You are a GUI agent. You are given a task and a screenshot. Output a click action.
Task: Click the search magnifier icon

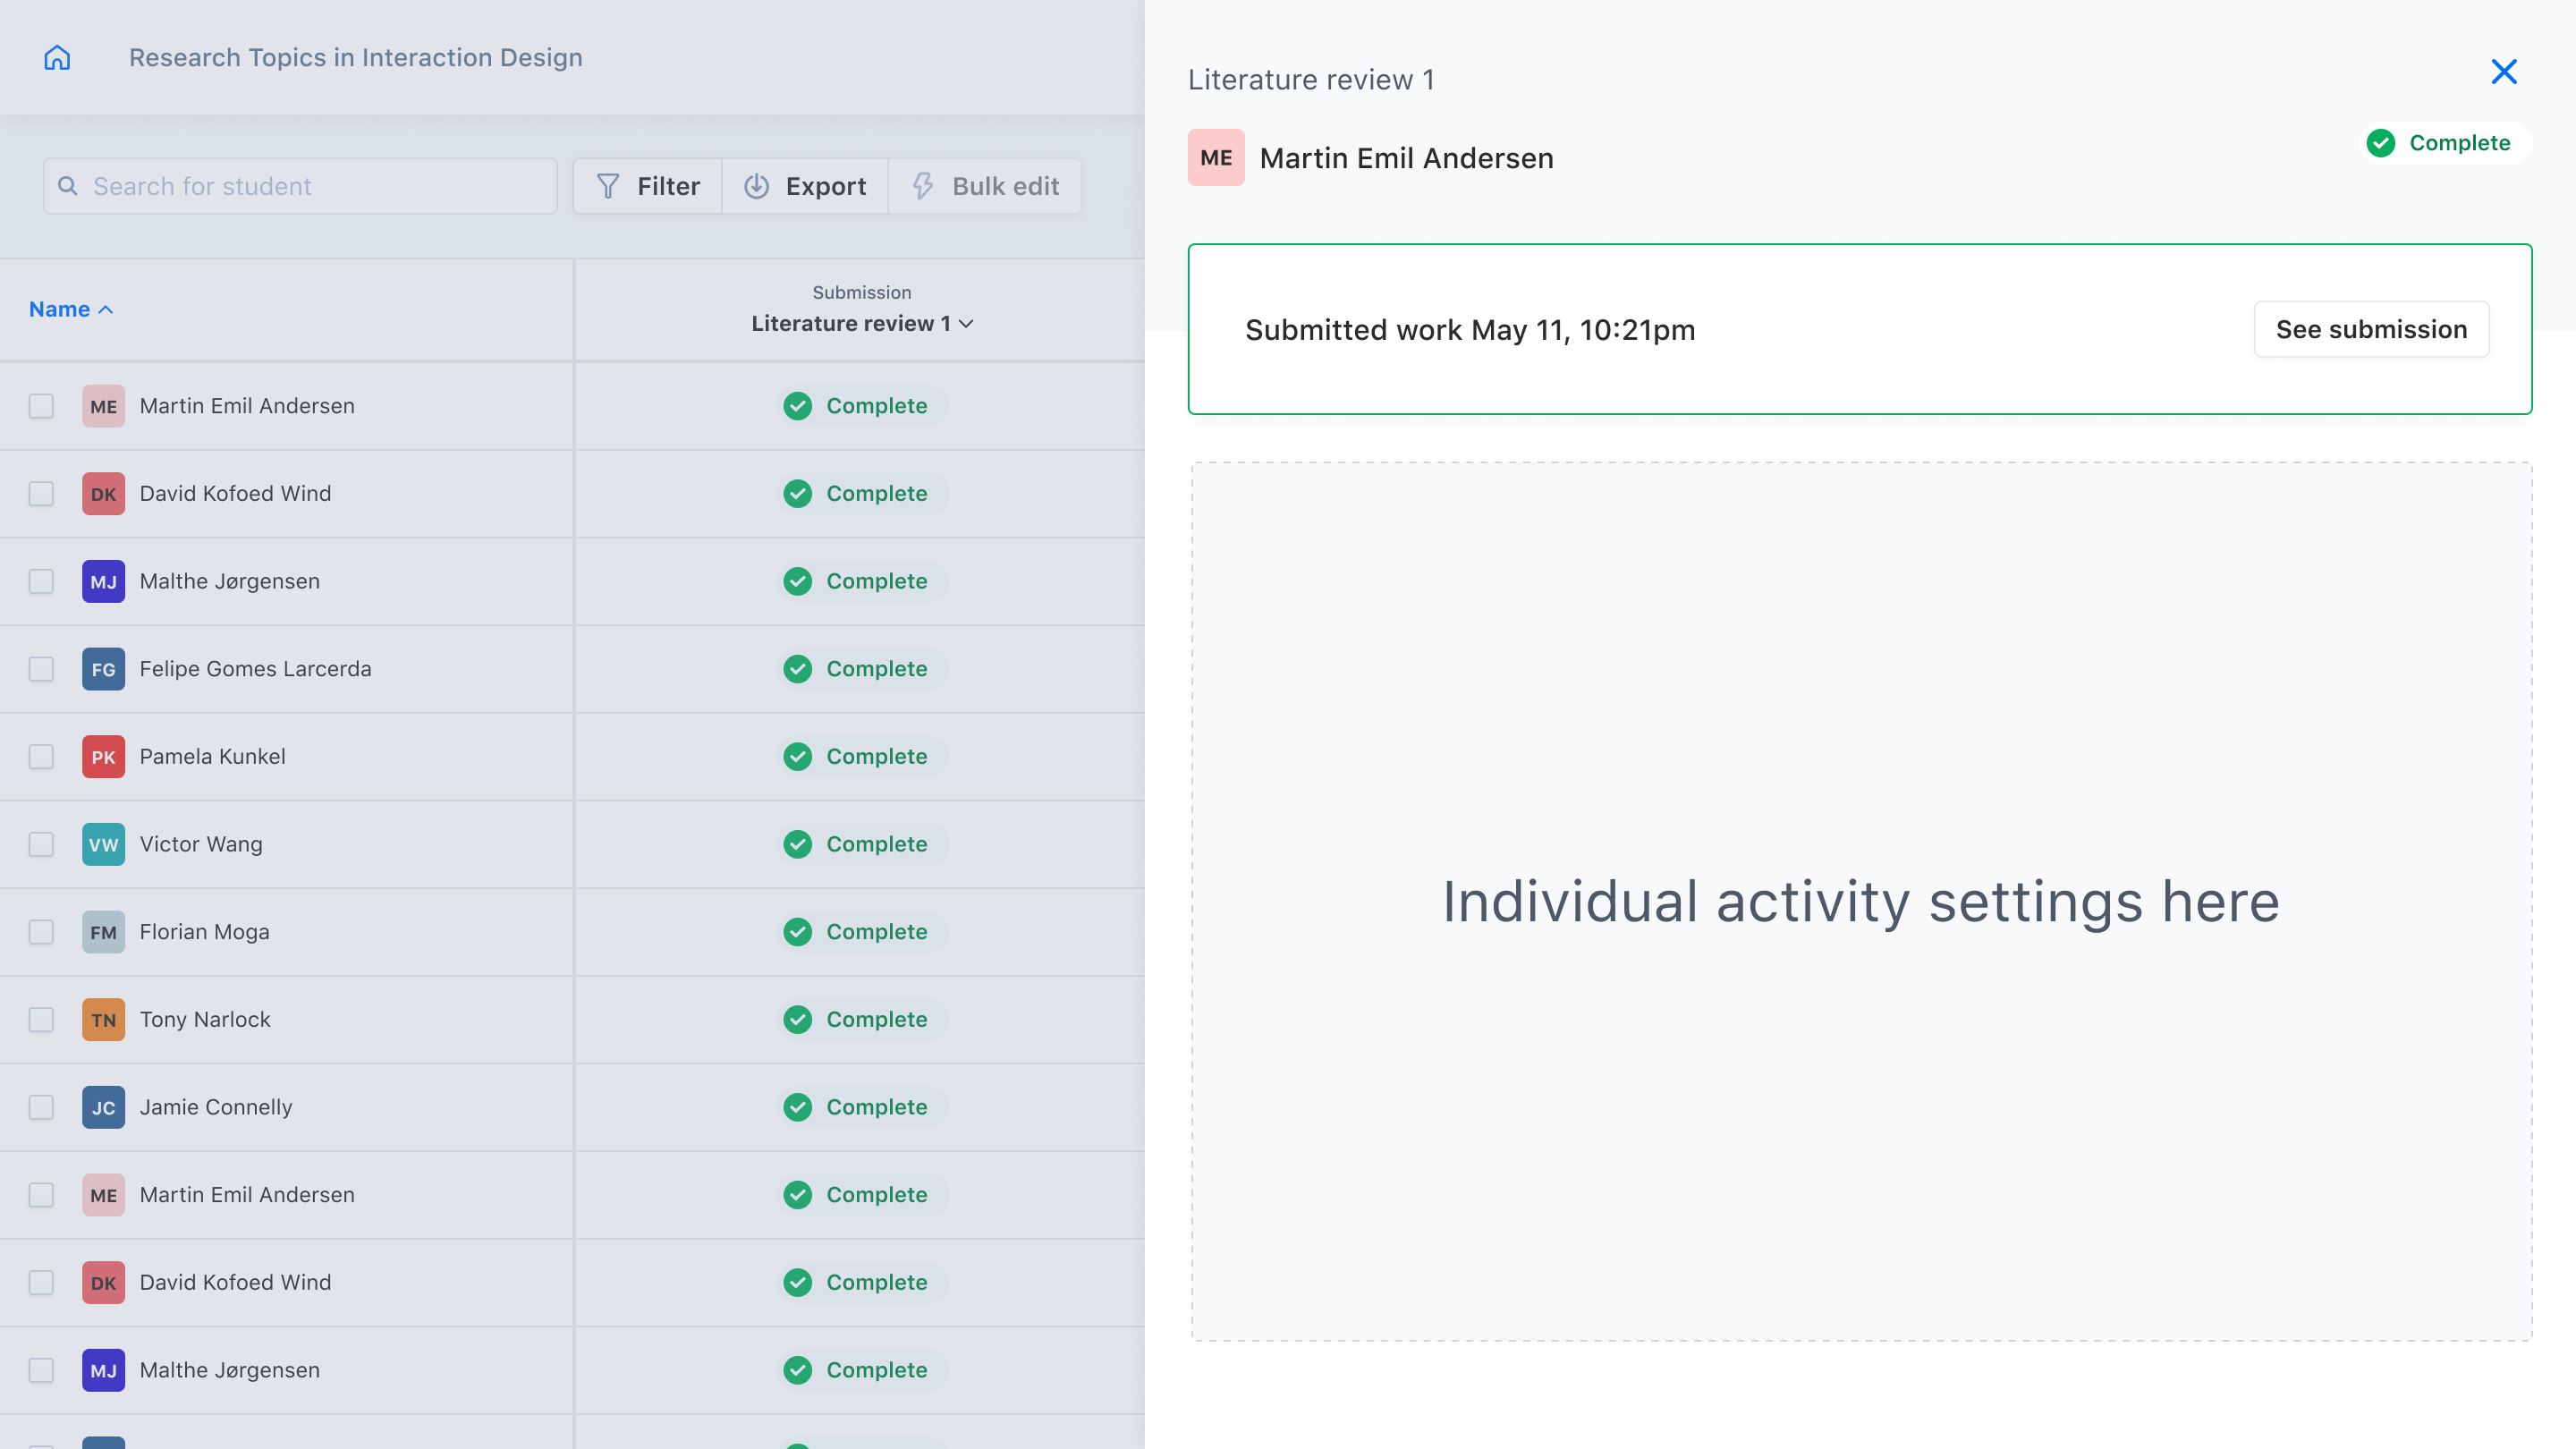click(x=68, y=186)
